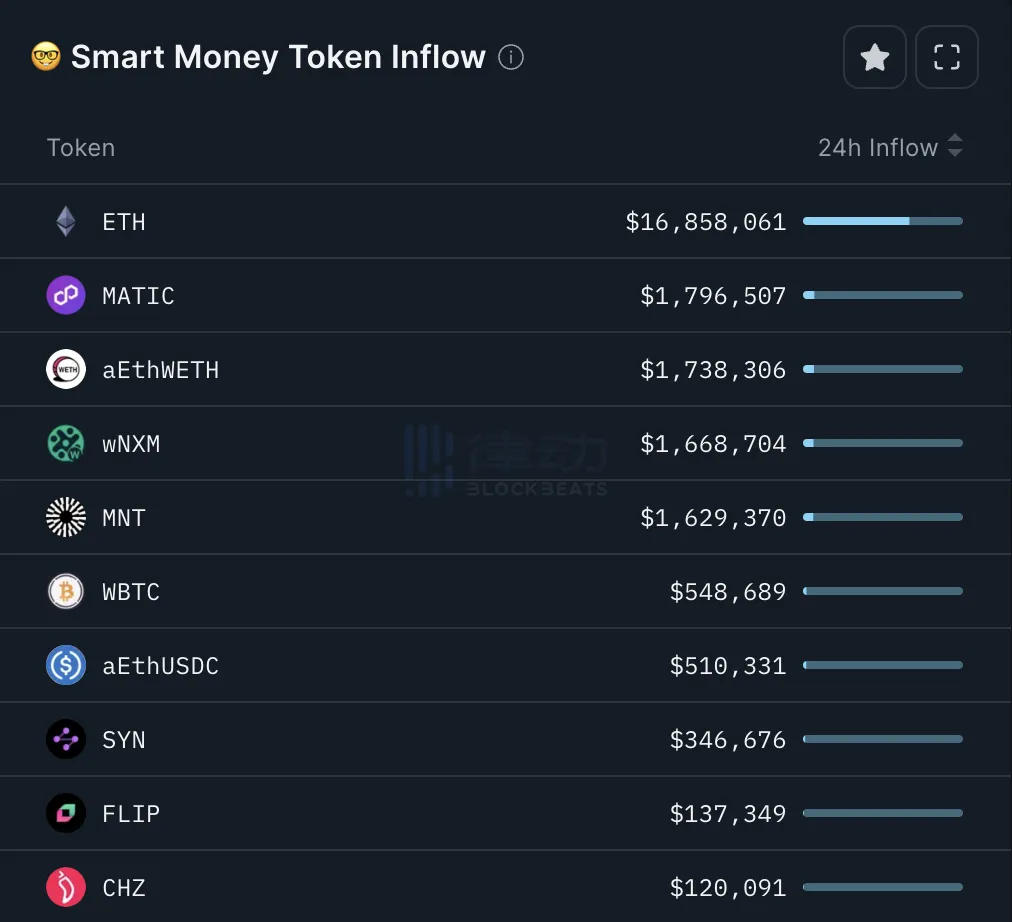
Task: Click the SYN token icon
Action: pyautogui.click(x=66, y=739)
